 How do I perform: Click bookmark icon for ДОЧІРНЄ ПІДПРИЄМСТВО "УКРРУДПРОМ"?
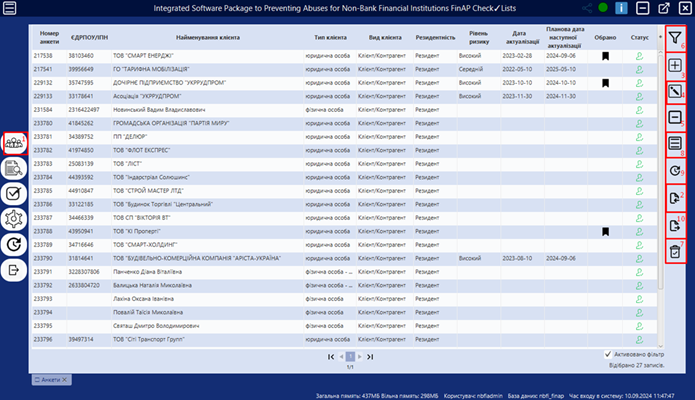[605, 83]
